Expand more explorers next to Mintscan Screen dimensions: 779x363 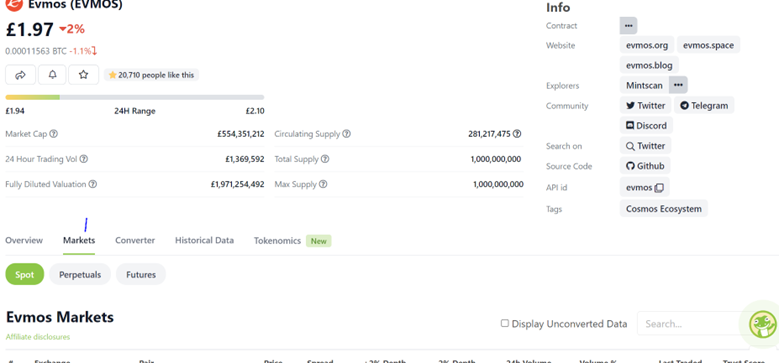pyautogui.click(x=678, y=85)
